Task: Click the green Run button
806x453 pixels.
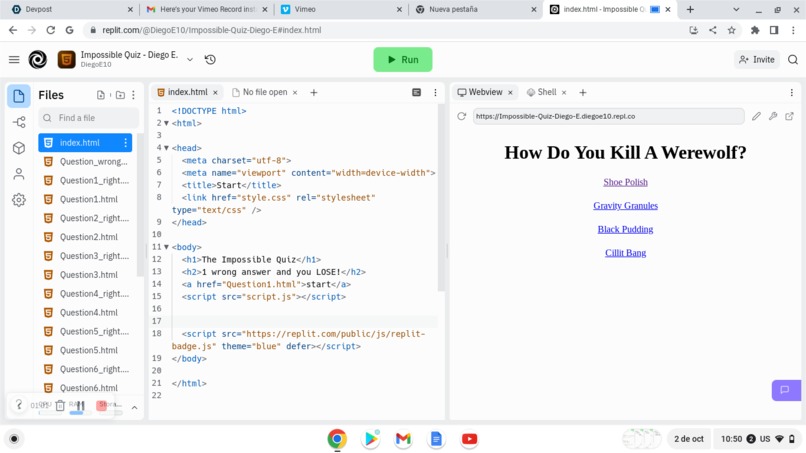Action: click(x=402, y=60)
